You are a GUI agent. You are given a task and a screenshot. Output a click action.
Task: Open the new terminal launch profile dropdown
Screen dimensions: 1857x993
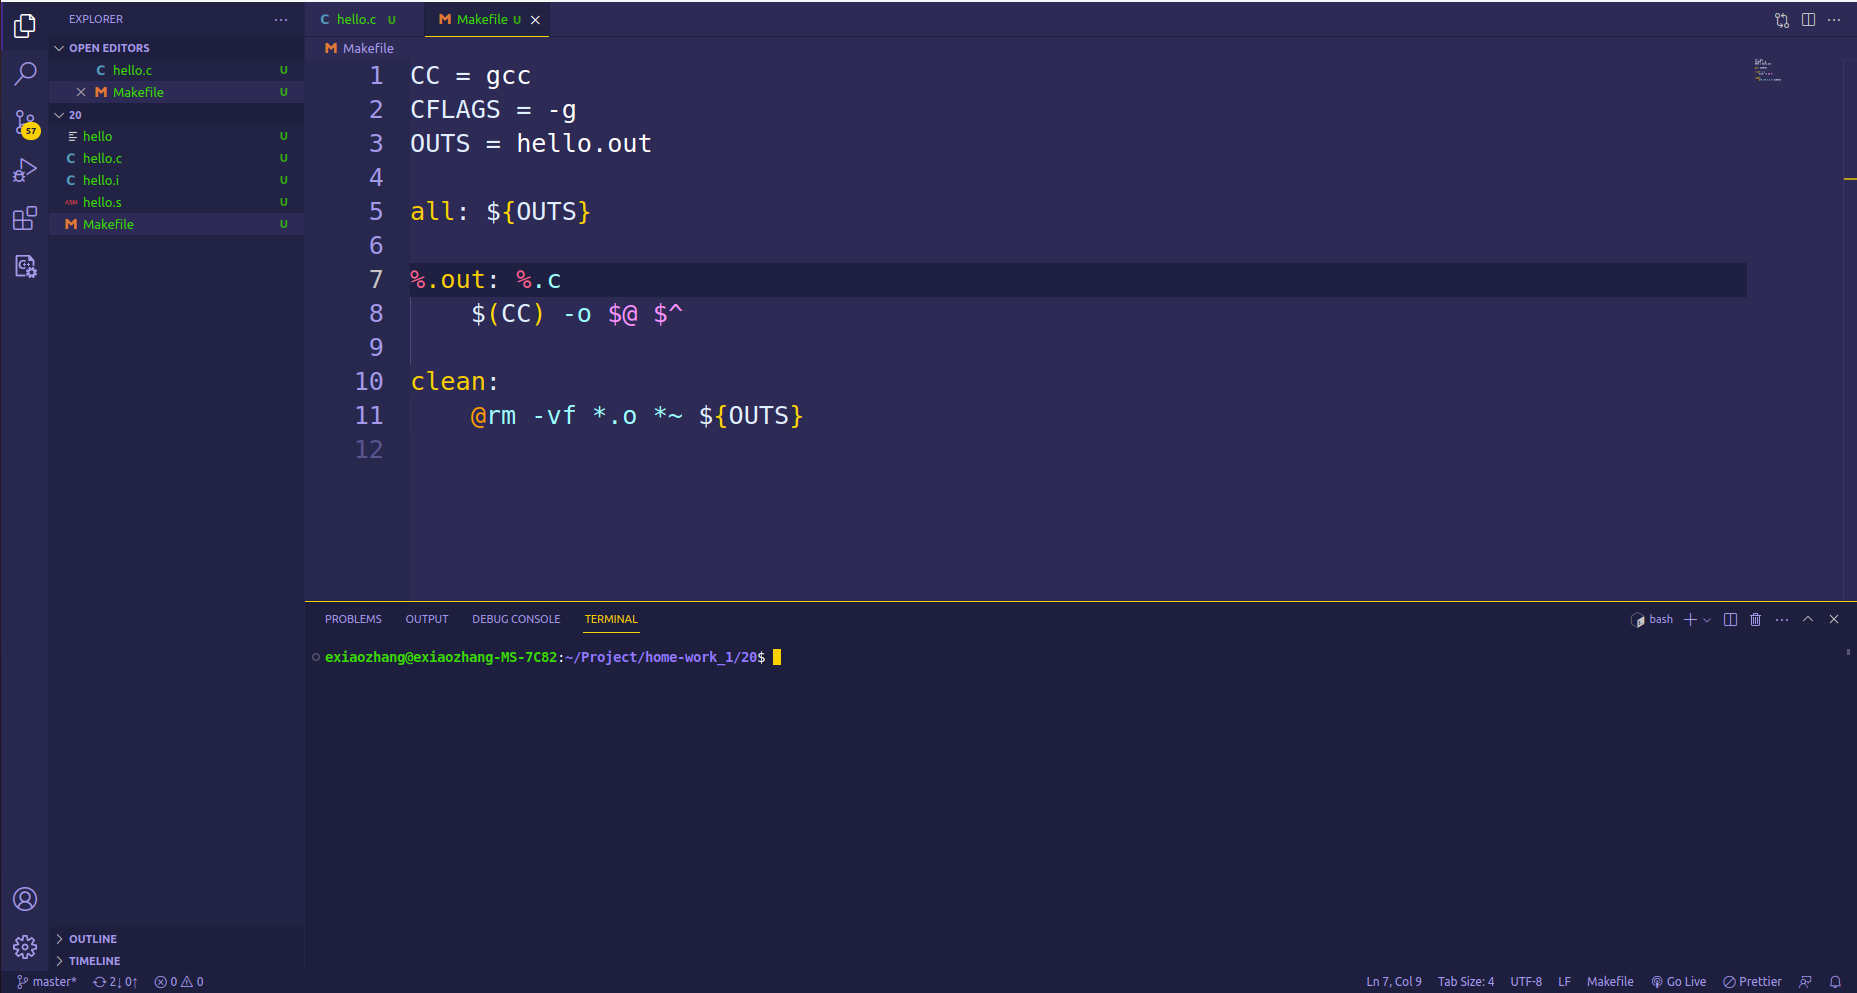(x=1707, y=620)
